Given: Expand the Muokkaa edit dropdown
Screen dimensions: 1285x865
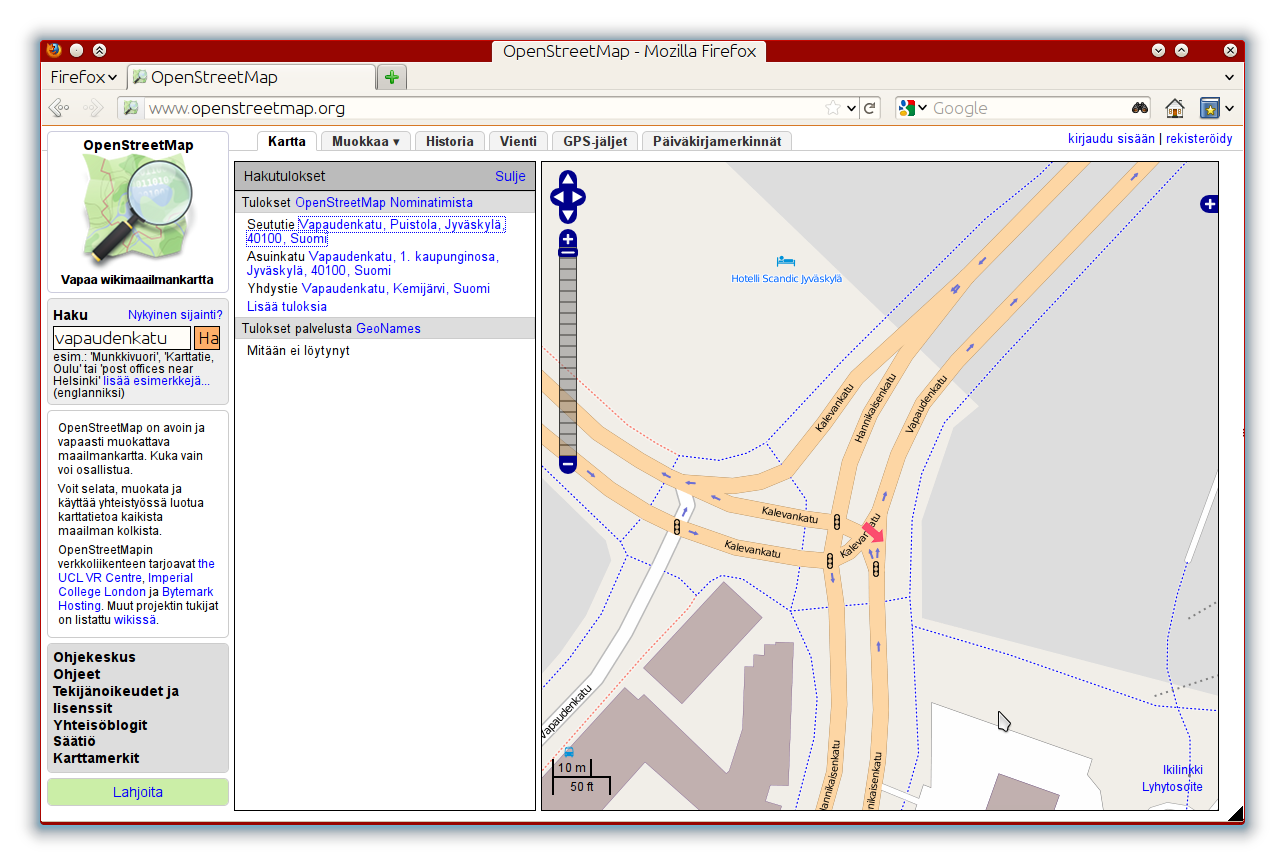Looking at the screenshot, I should click(366, 141).
